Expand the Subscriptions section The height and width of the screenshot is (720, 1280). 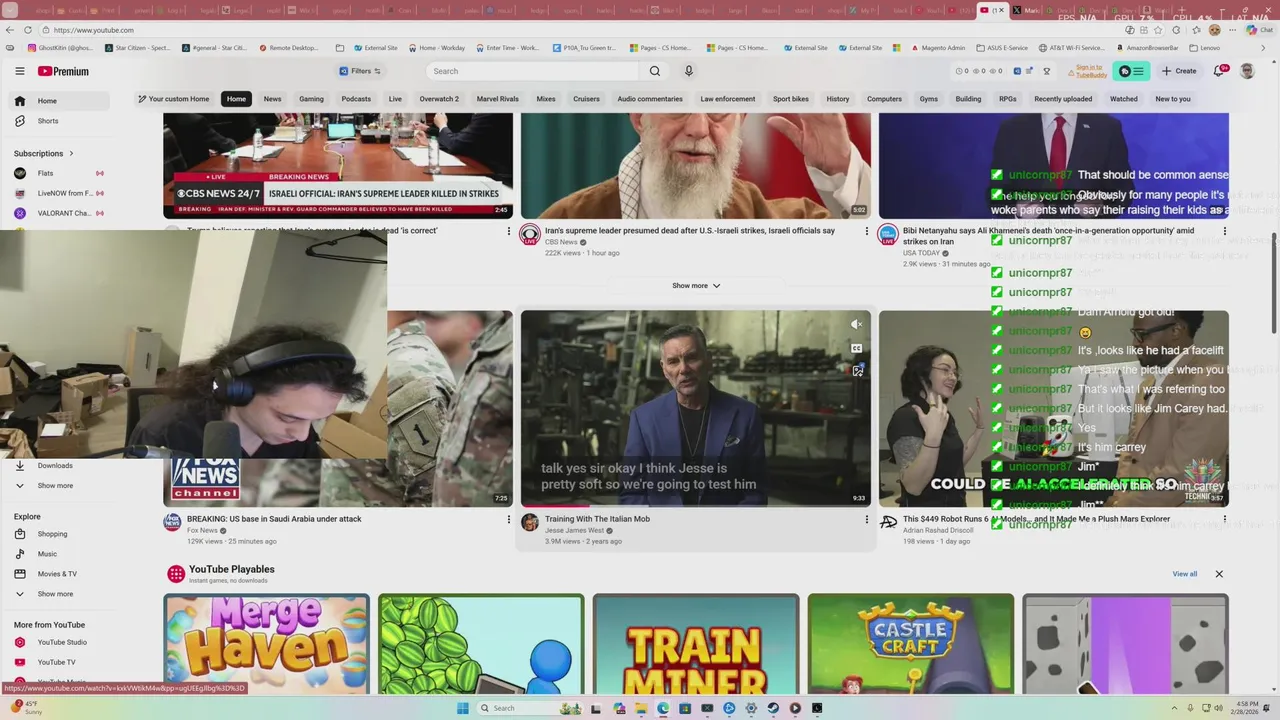tap(45, 153)
